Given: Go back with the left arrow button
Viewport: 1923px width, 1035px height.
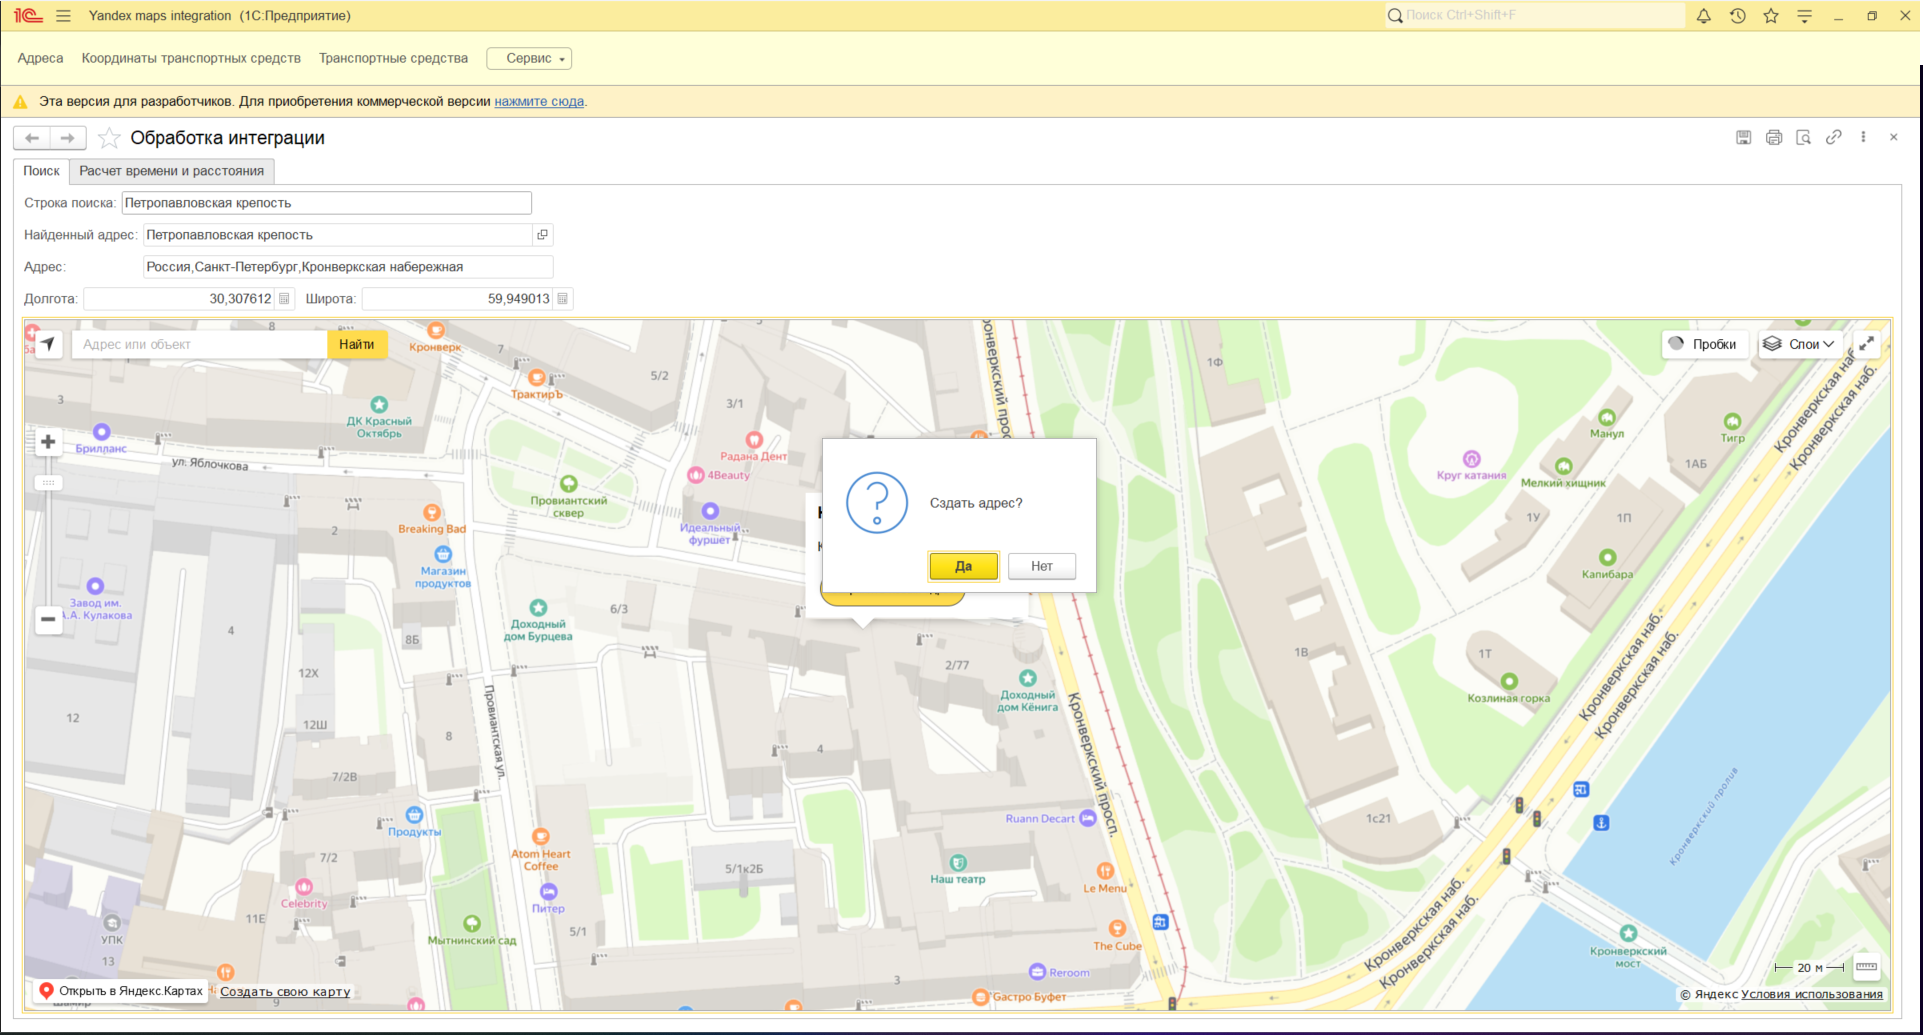Looking at the screenshot, I should pos(32,138).
